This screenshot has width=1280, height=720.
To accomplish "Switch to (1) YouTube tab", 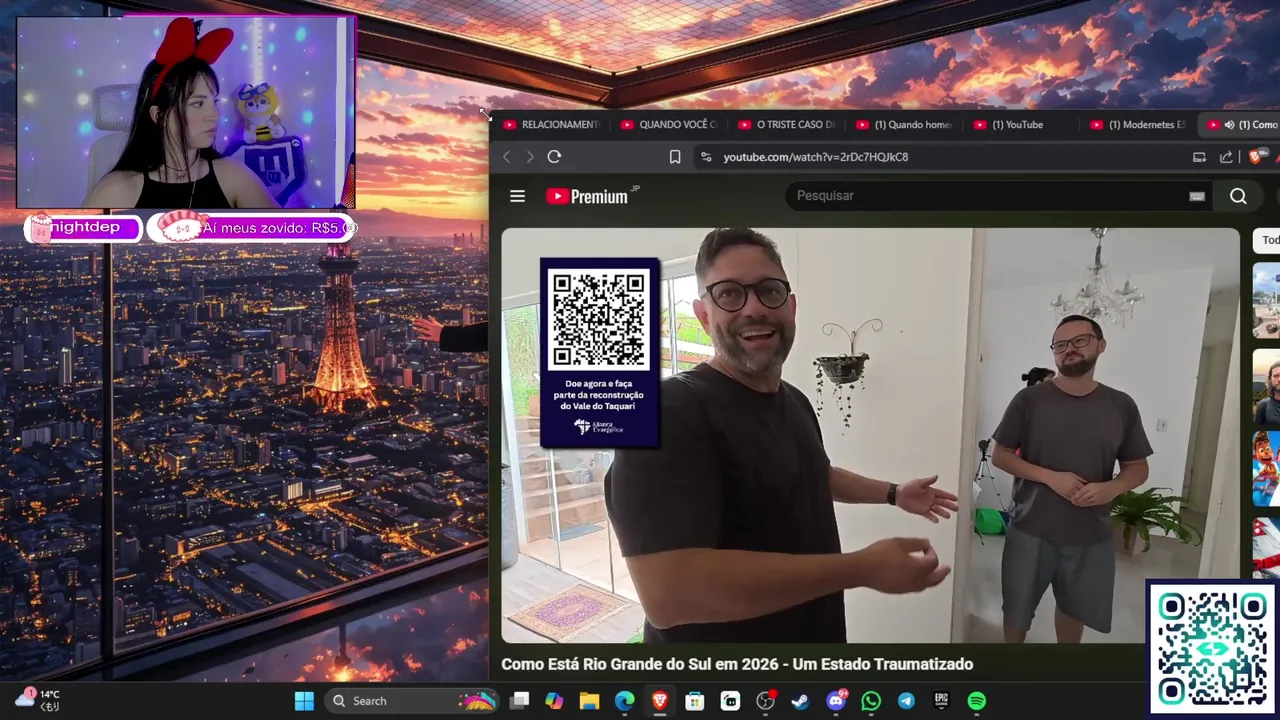I will point(1023,125).
